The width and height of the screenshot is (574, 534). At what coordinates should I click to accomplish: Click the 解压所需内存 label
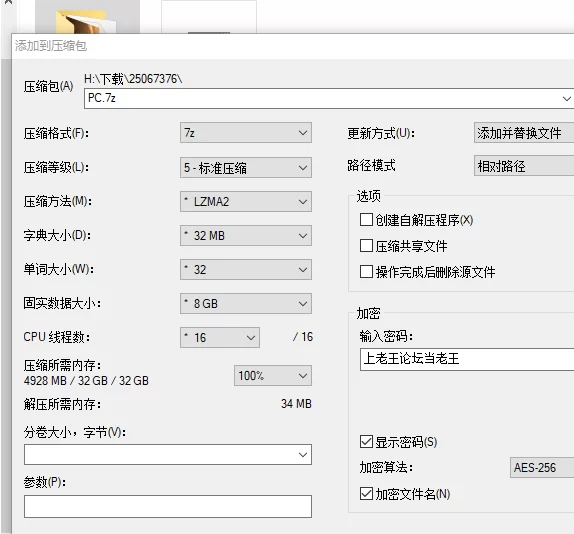(x=62, y=404)
